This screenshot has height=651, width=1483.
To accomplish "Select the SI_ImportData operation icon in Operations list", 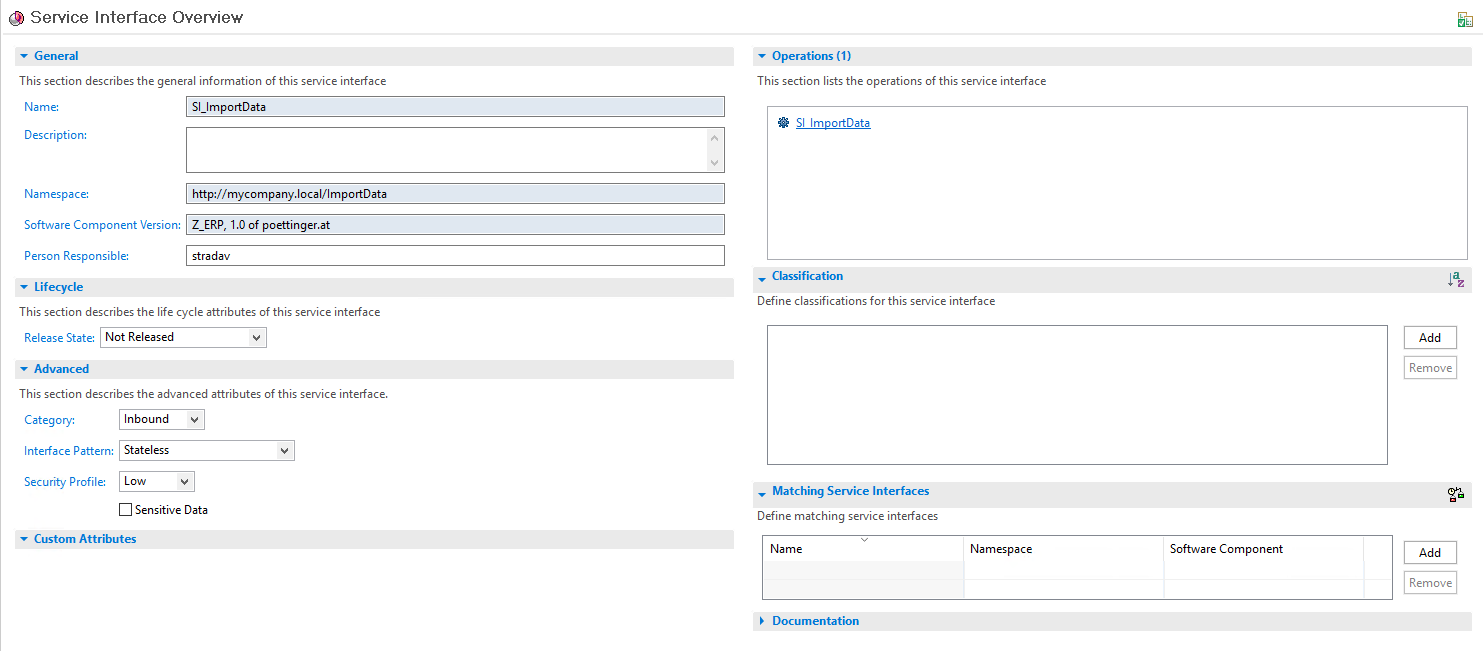I will 783,122.
